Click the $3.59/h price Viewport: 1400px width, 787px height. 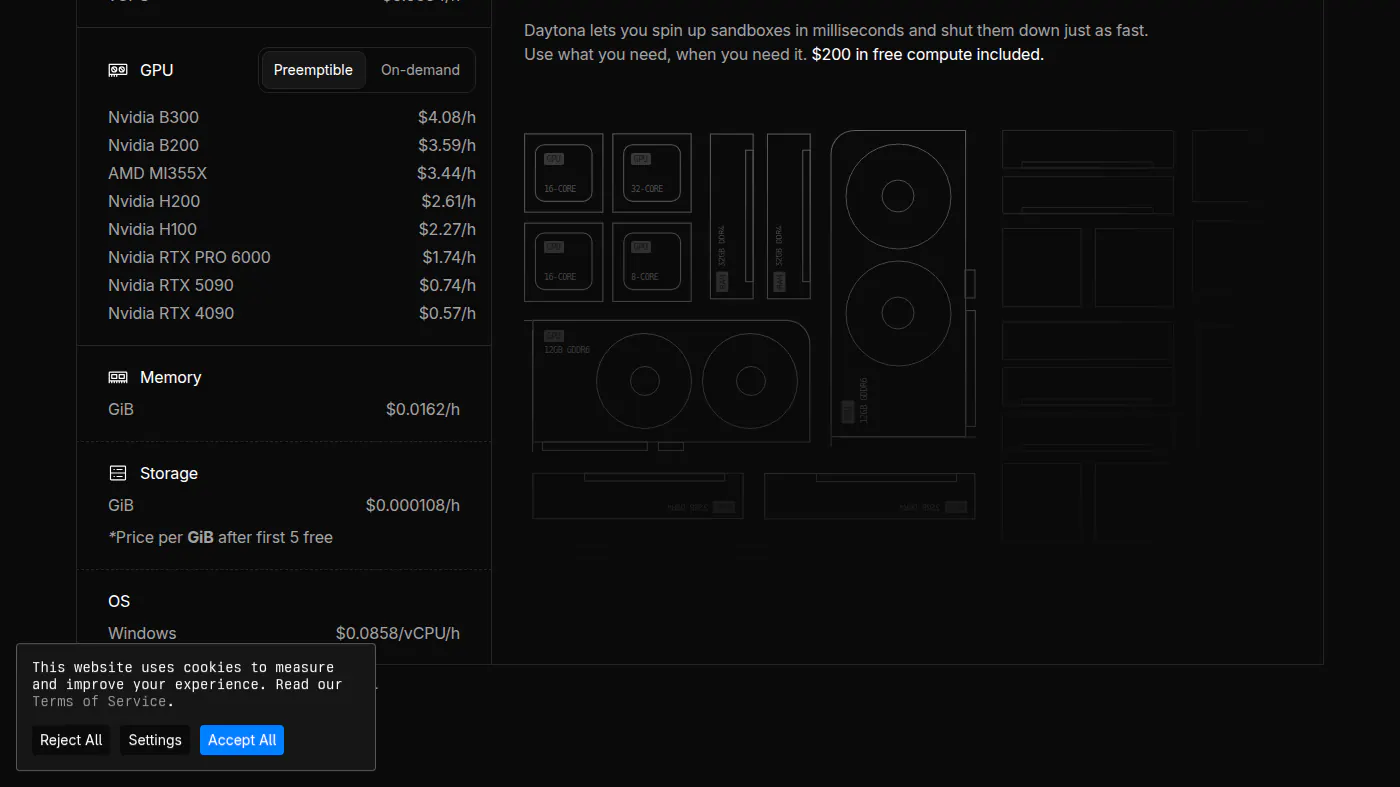[447, 145]
